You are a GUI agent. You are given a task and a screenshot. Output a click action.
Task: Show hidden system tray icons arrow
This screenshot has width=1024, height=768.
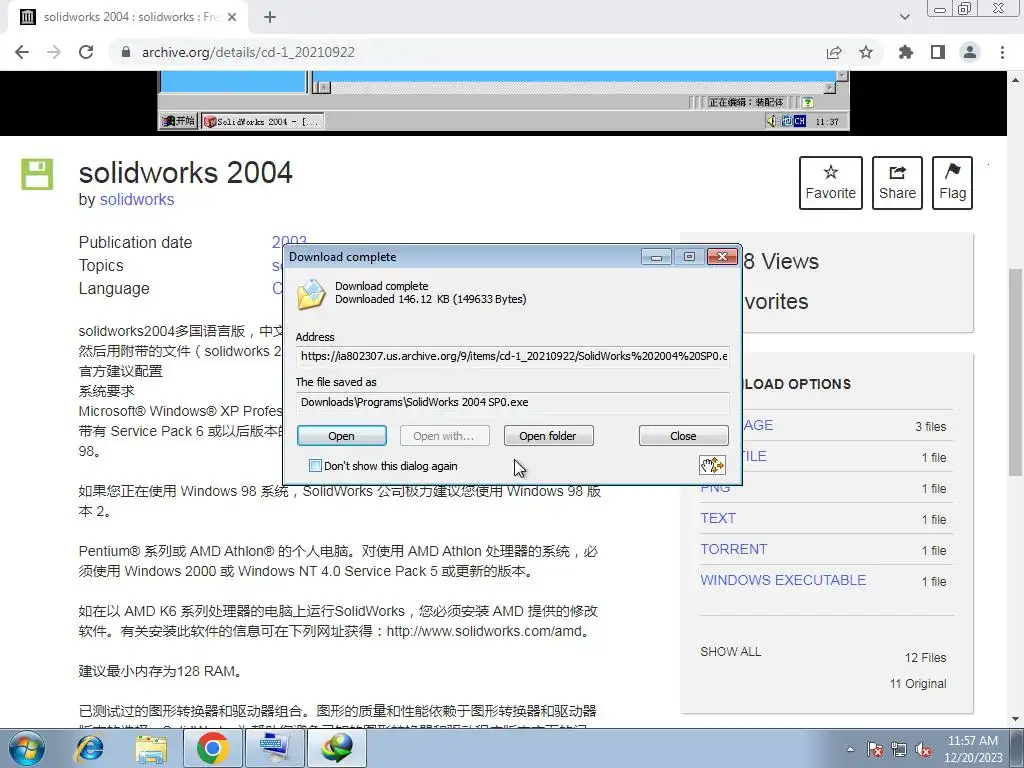click(850, 749)
